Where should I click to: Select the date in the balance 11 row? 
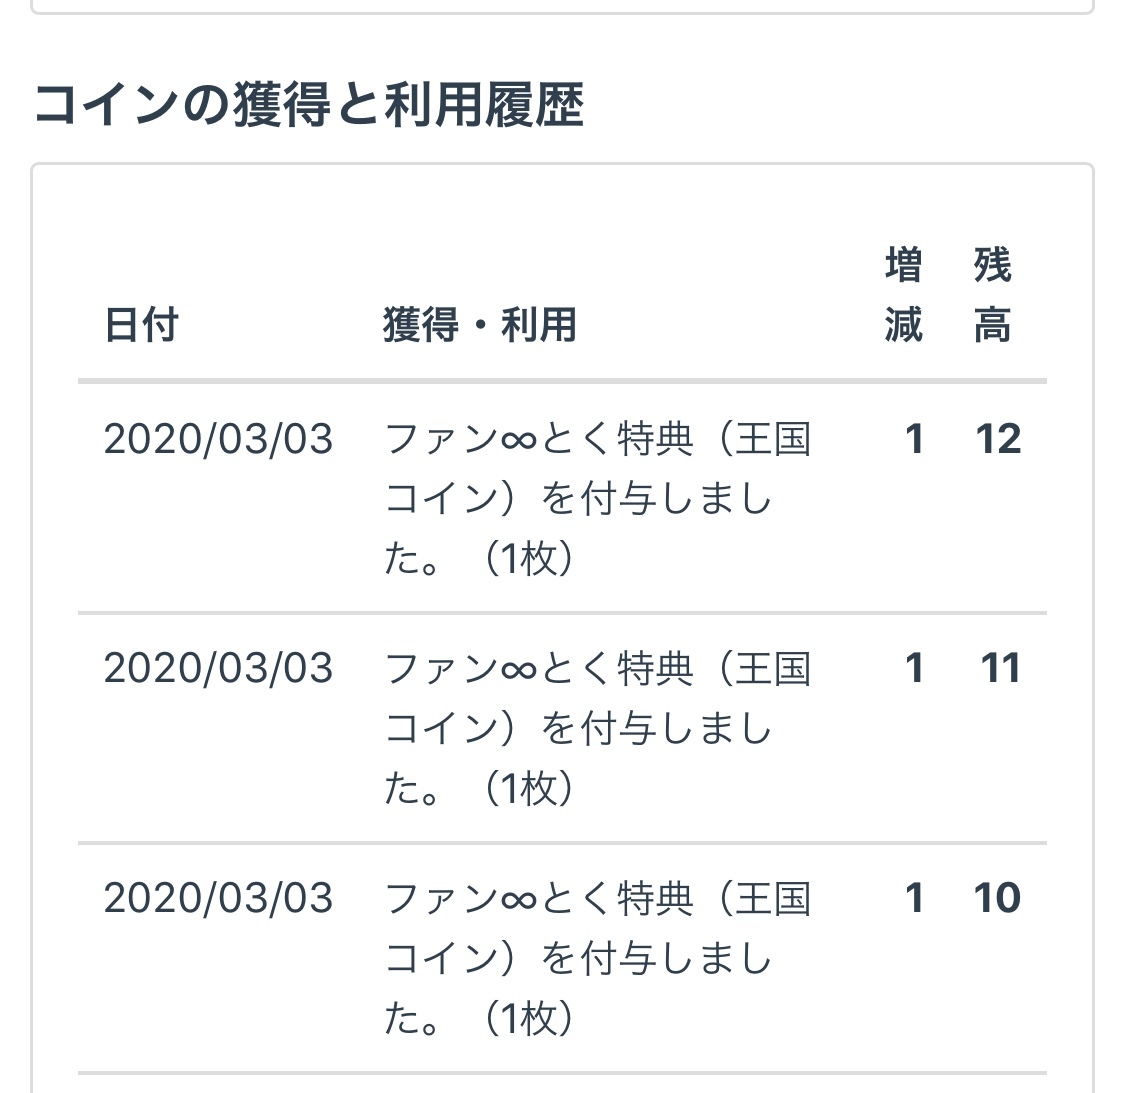pos(218,668)
